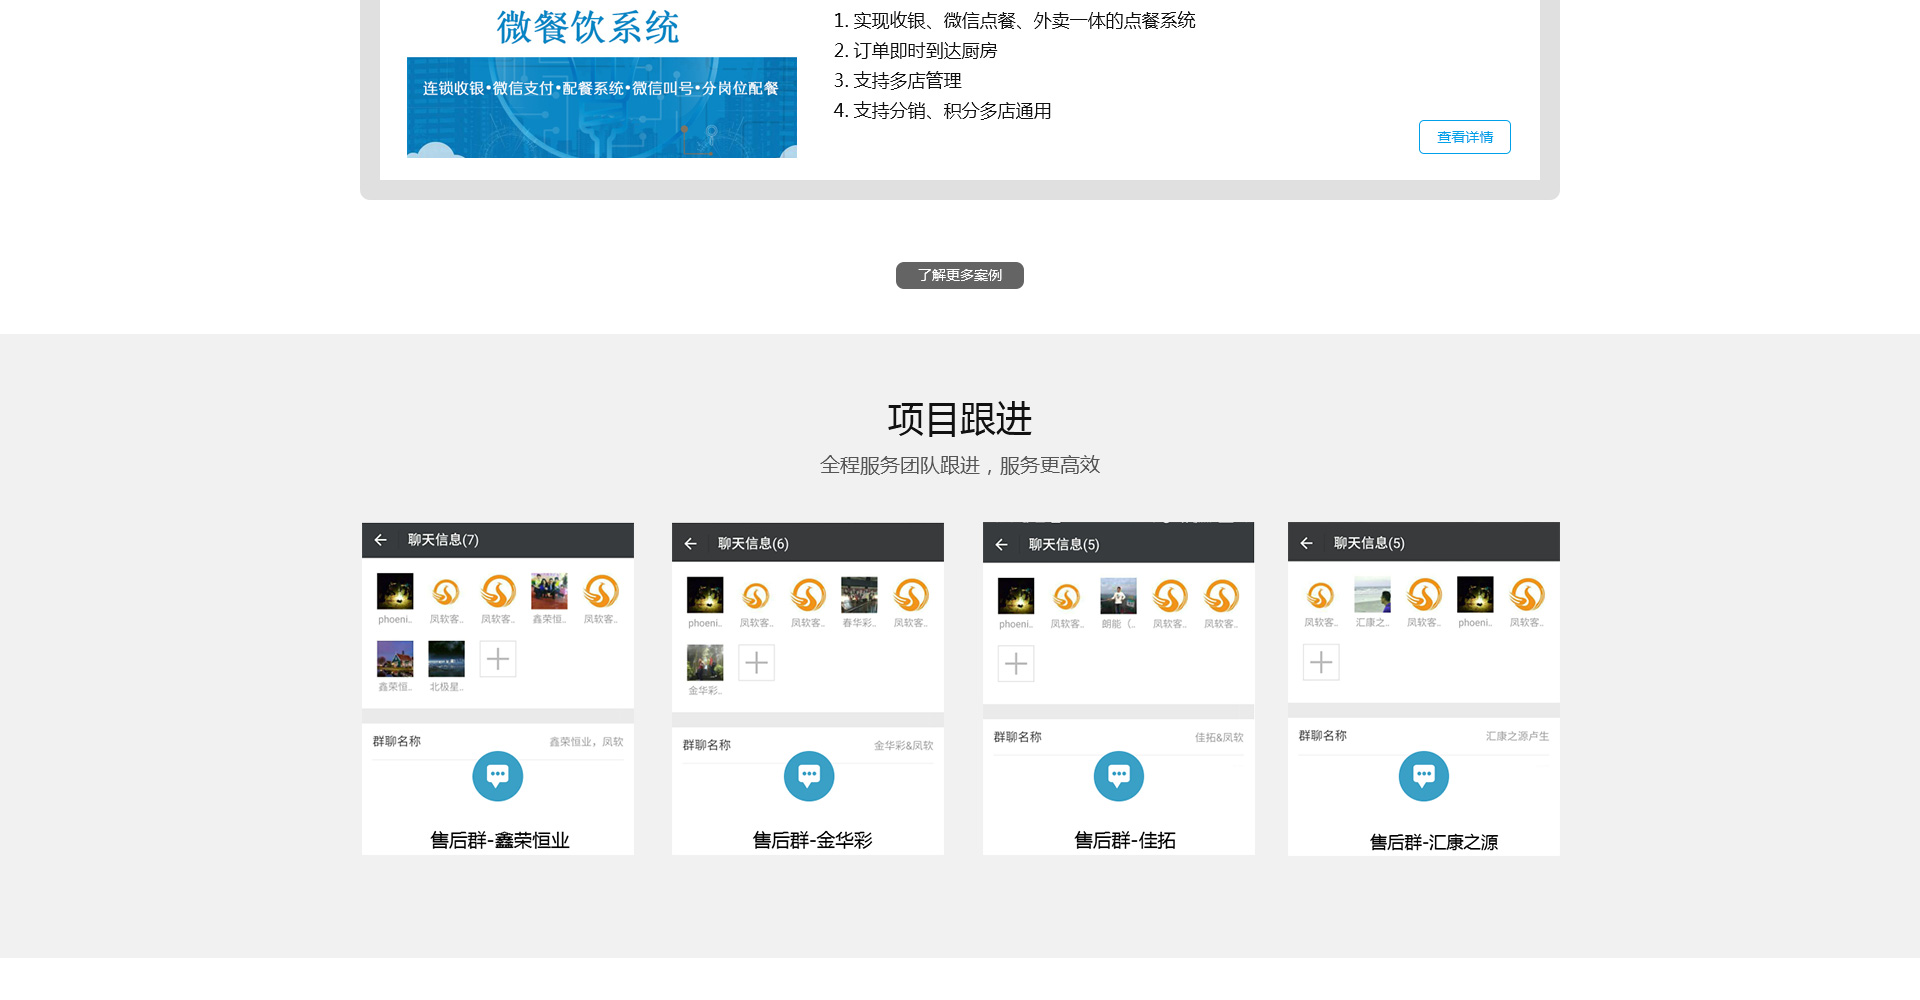Click 售后群-汇康之源 caption text
This screenshot has width=1920, height=1000.
click(x=1433, y=842)
